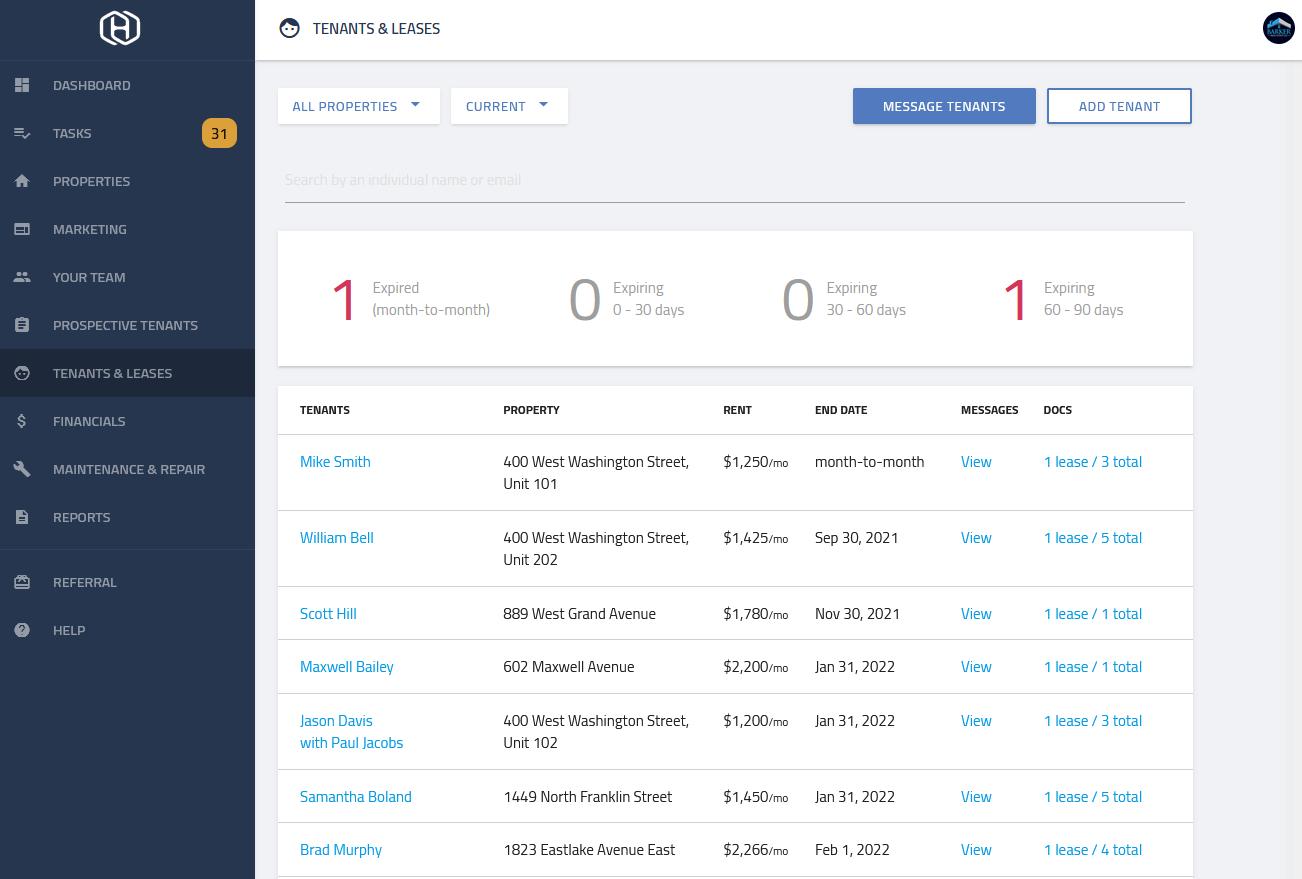Open tenant Samantha Boland
This screenshot has height=879, width=1302.
(x=356, y=797)
